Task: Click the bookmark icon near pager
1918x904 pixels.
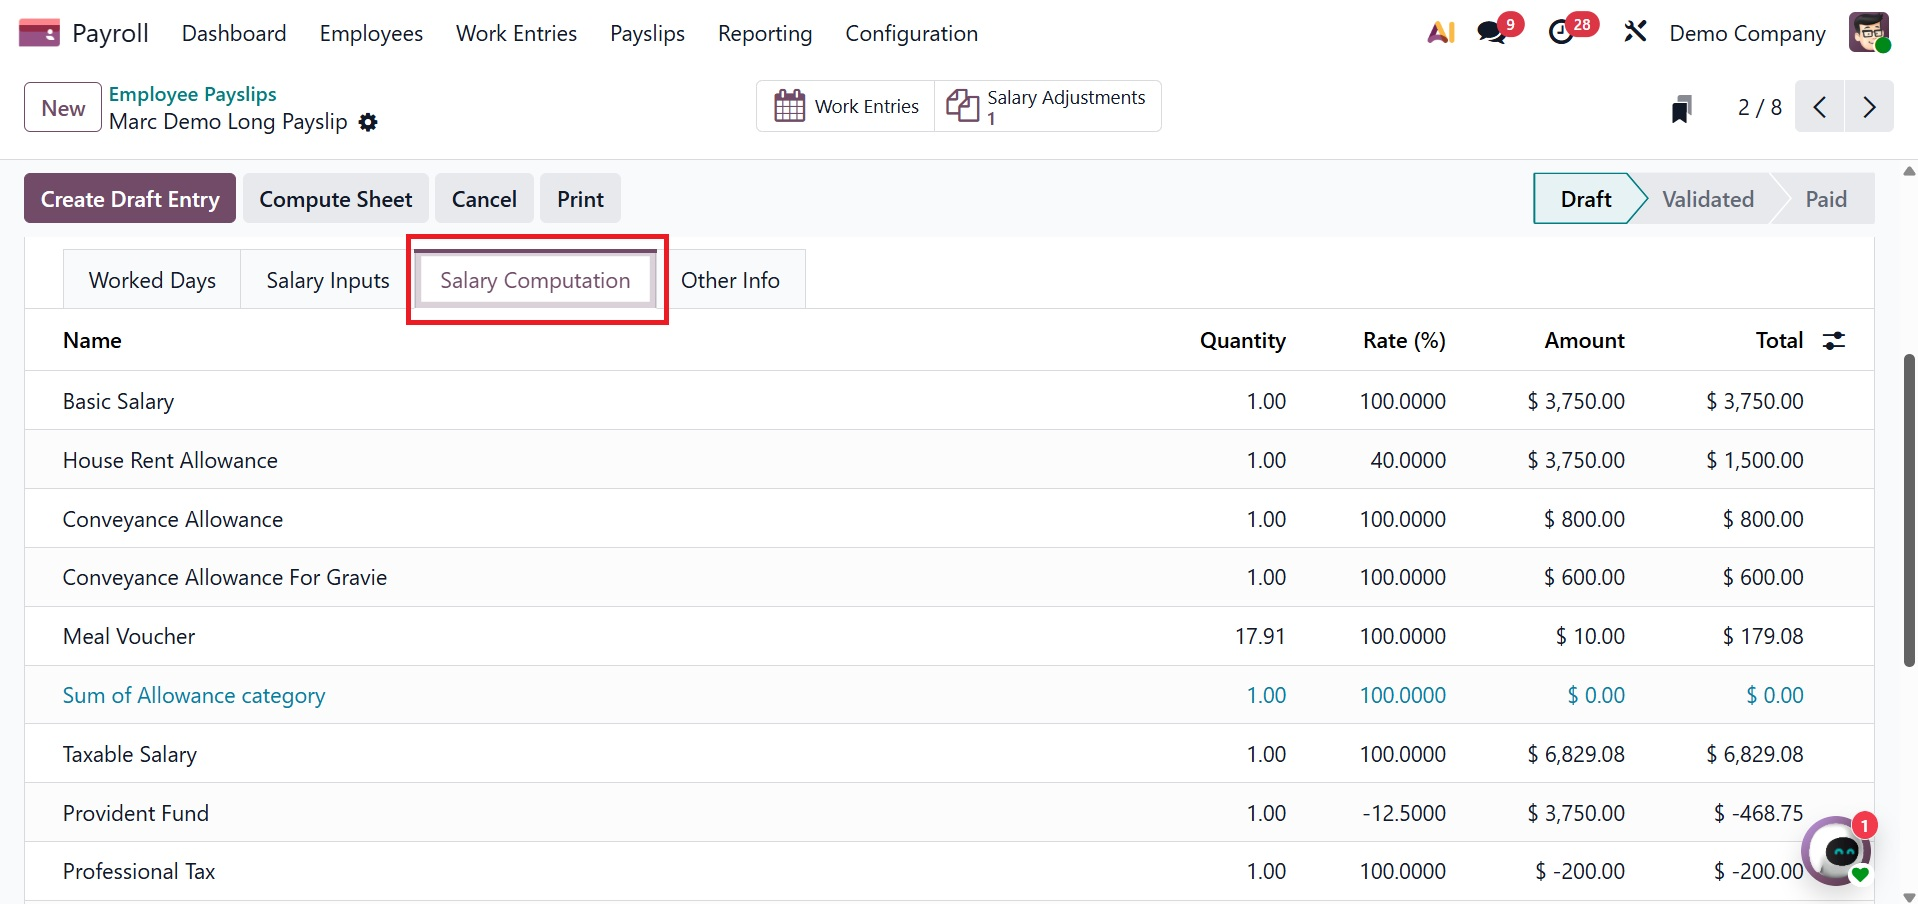Action: 1682,108
